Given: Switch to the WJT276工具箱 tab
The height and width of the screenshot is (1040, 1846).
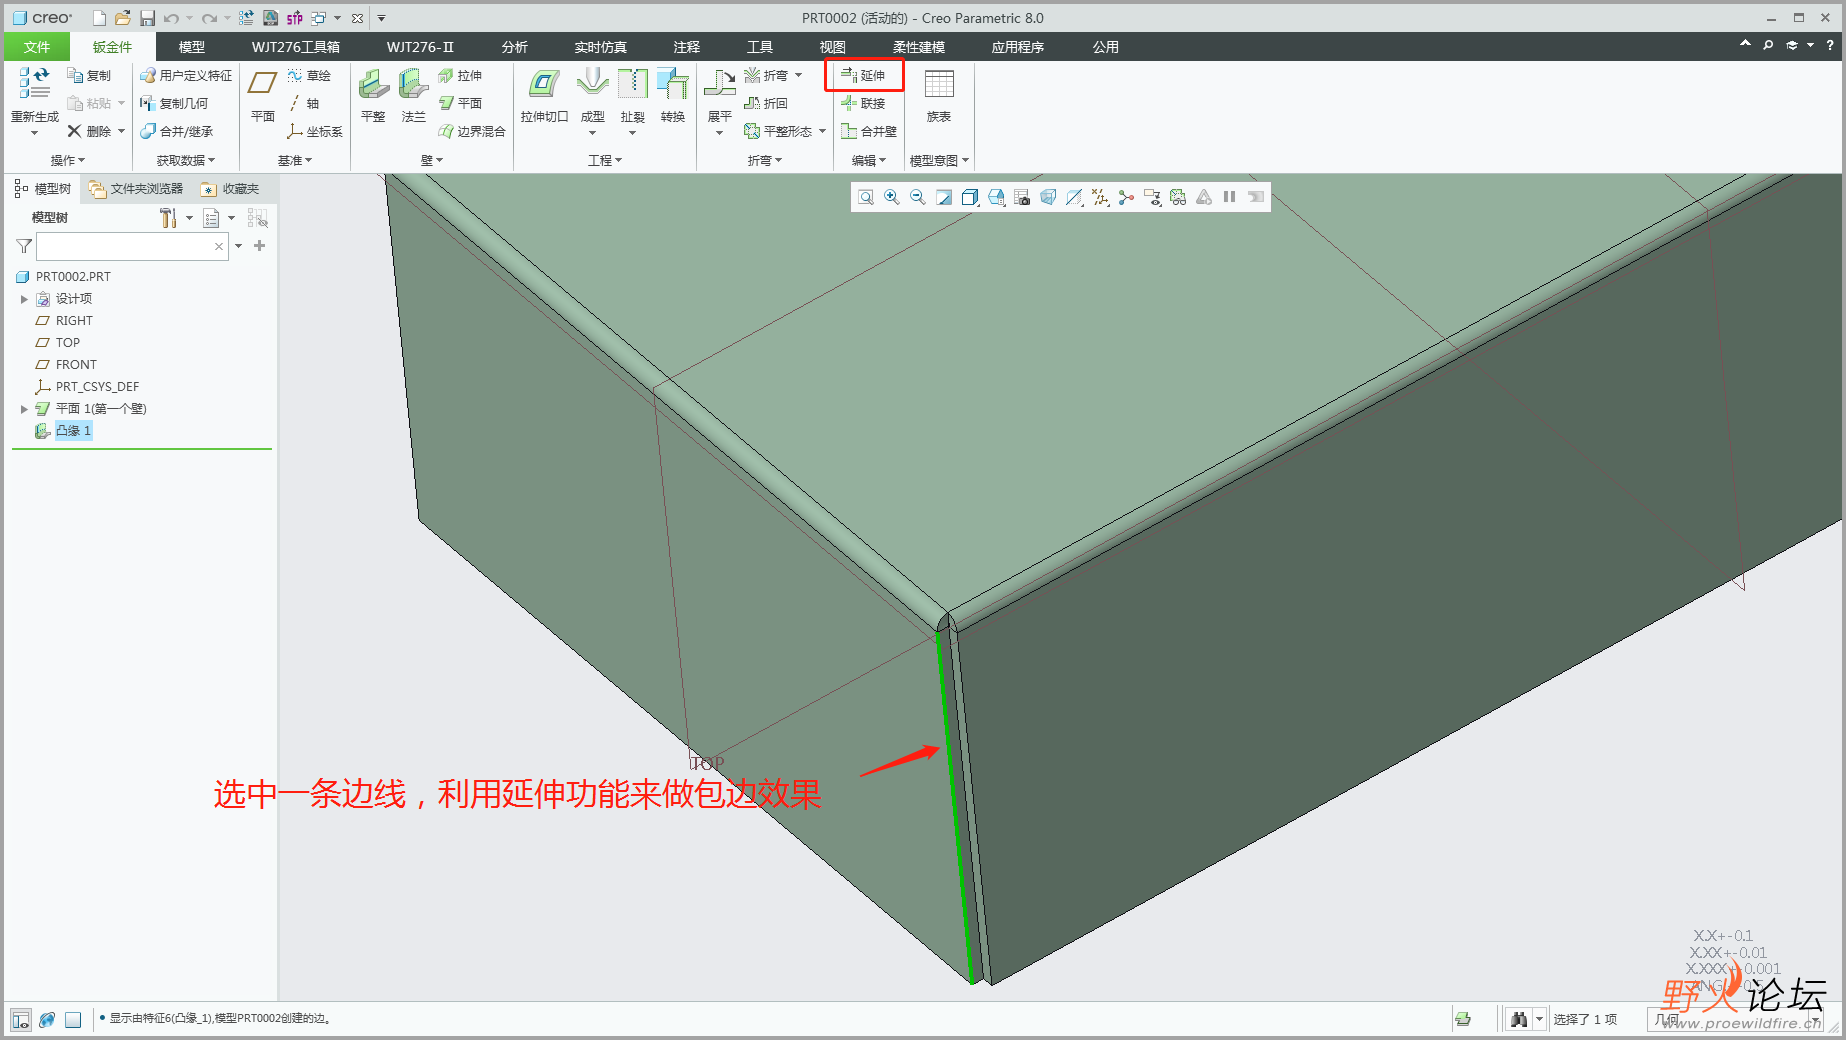Looking at the screenshot, I should pos(296,47).
